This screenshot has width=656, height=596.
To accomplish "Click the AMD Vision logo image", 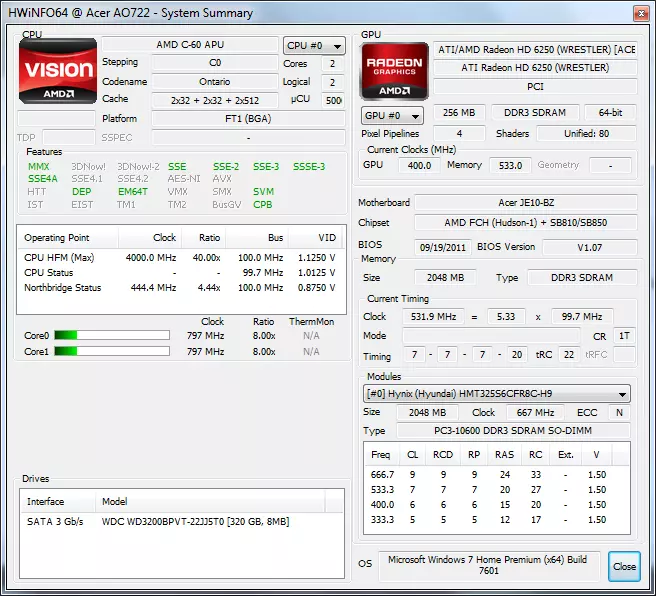I will [58, 71].
